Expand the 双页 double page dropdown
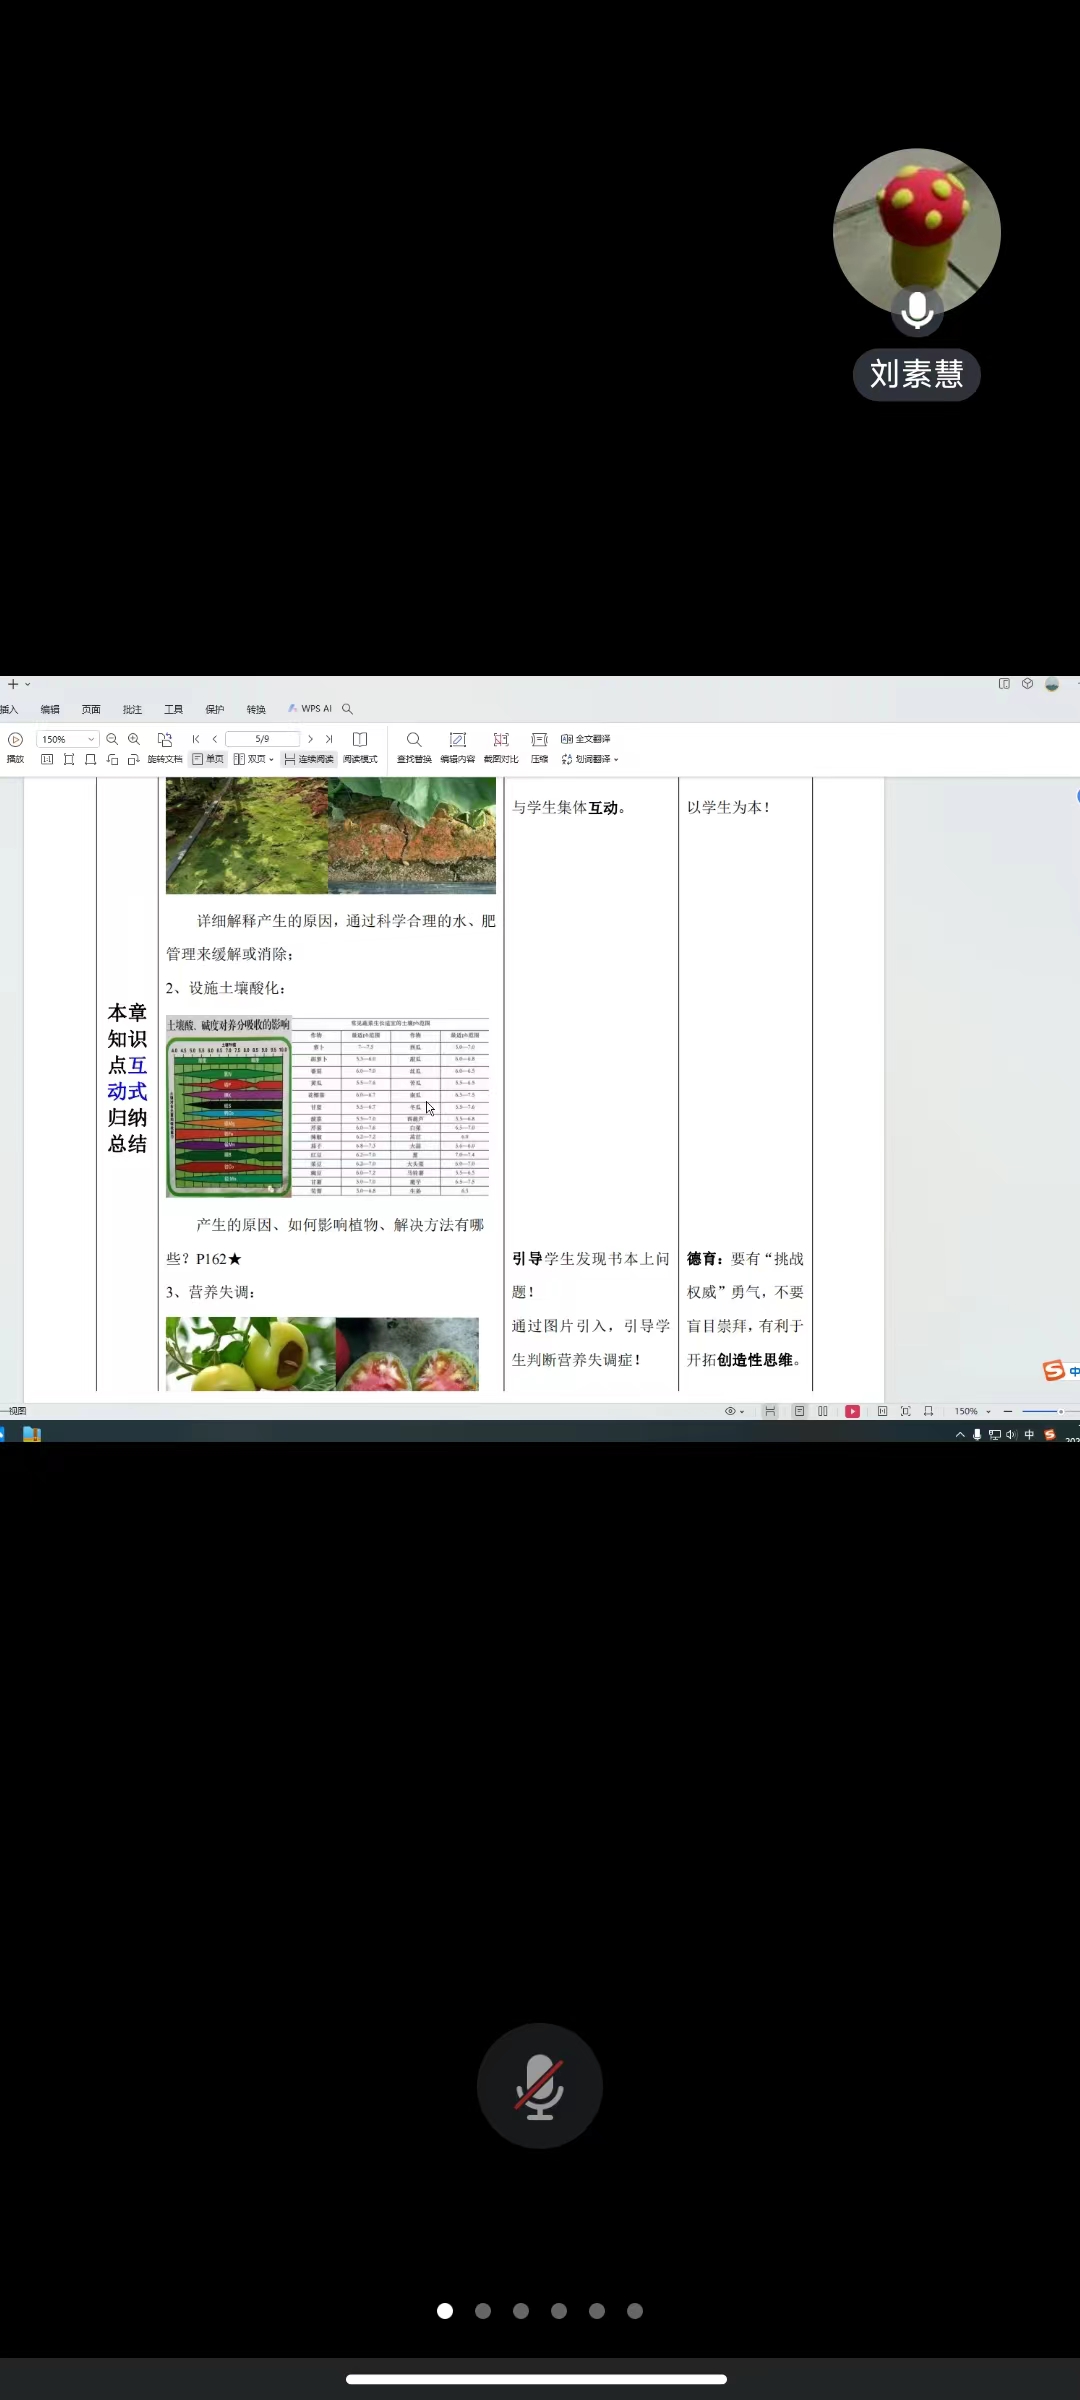This screenshot has width=1080, height=2400. (271, 759)
